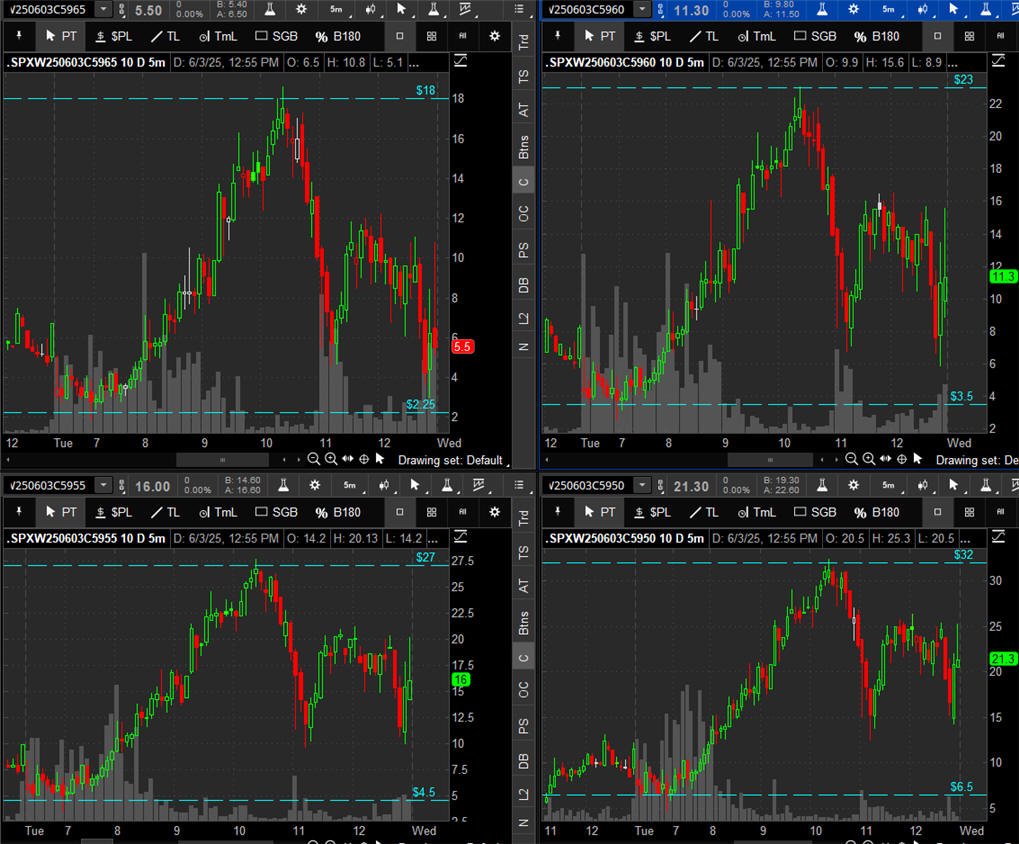Select TmL tool above 5960 chart

pyautogui.click(x=756, y=36)
